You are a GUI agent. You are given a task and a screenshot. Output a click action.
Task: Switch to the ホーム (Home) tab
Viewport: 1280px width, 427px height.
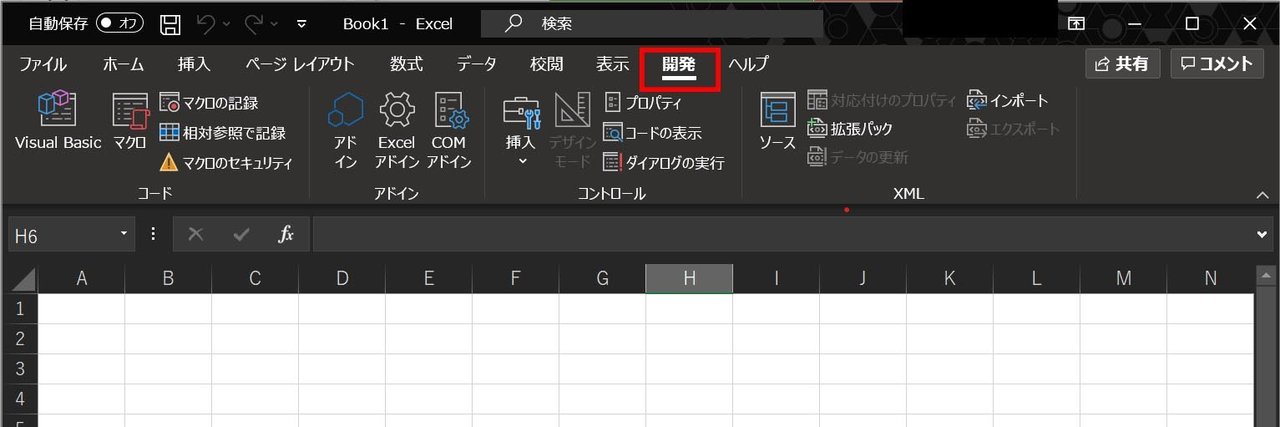[123, 64]
